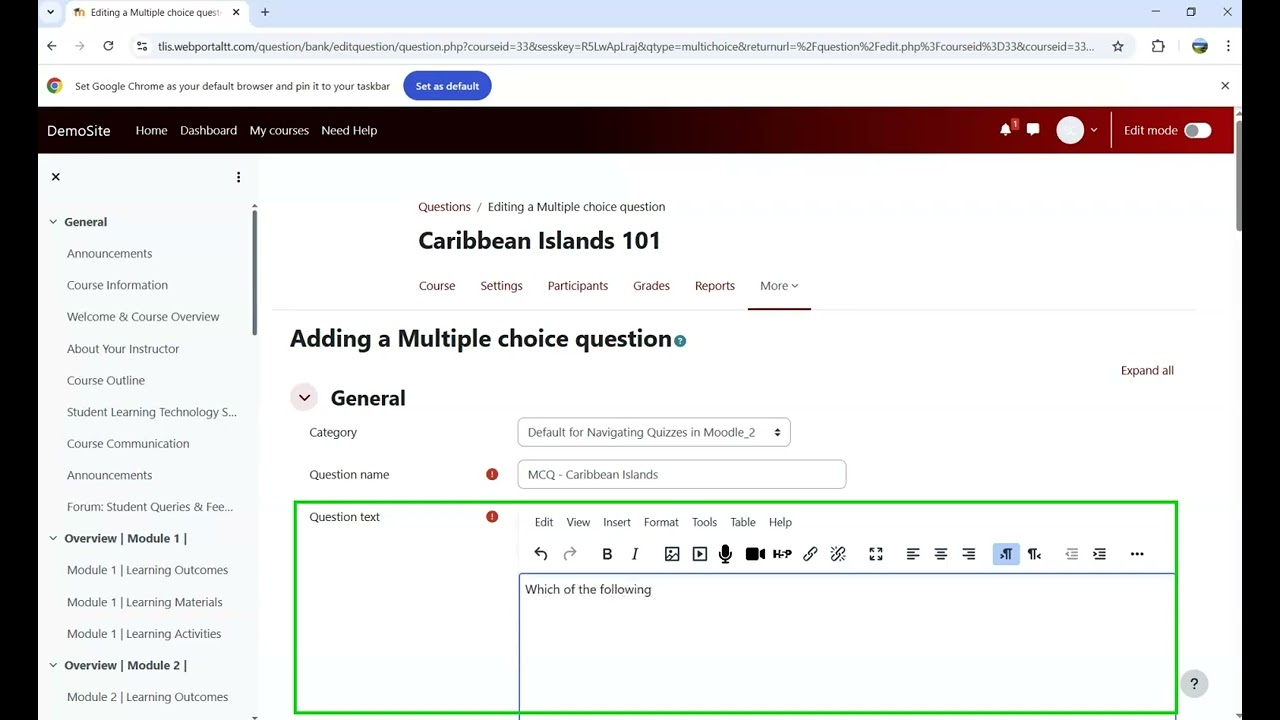Image resolution: width=1280 pixels, height=720 pixels.
Task: Undo the last edit in the editor
Action: 541,554
